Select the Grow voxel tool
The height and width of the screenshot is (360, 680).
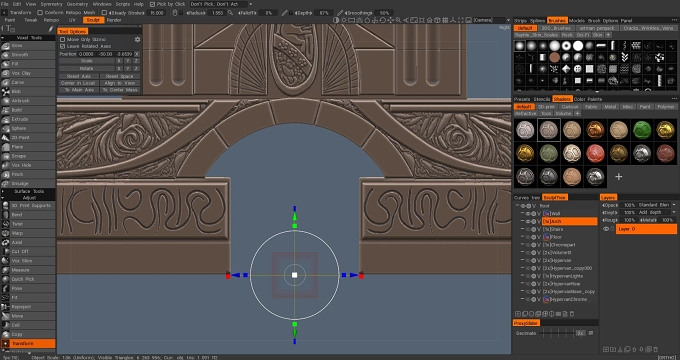(28, 46)
